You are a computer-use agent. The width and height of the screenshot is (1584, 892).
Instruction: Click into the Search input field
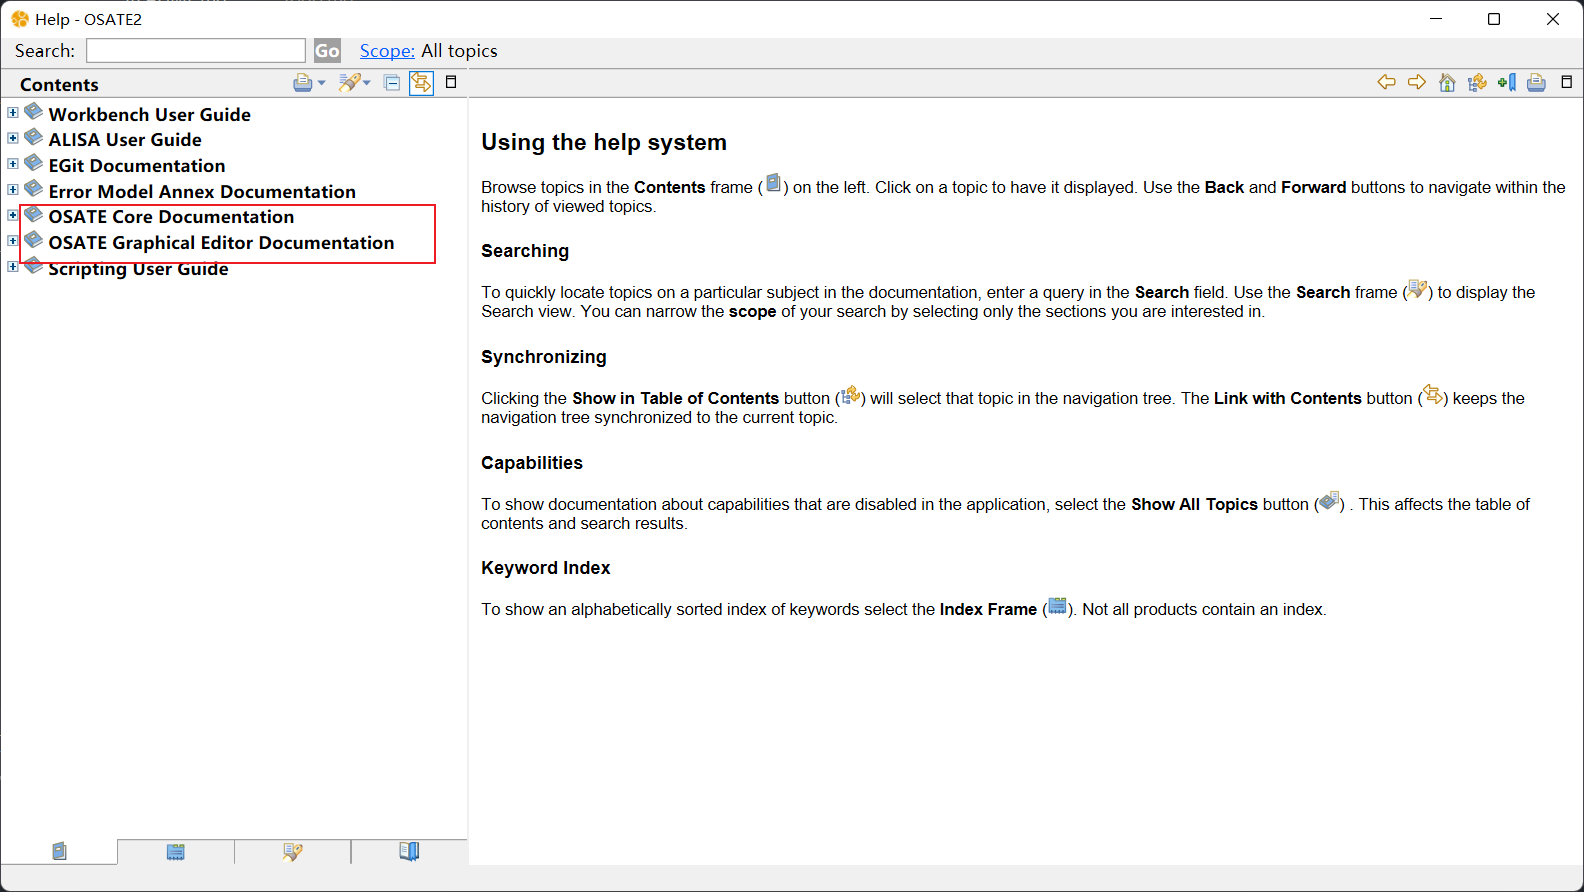[196, 50]
